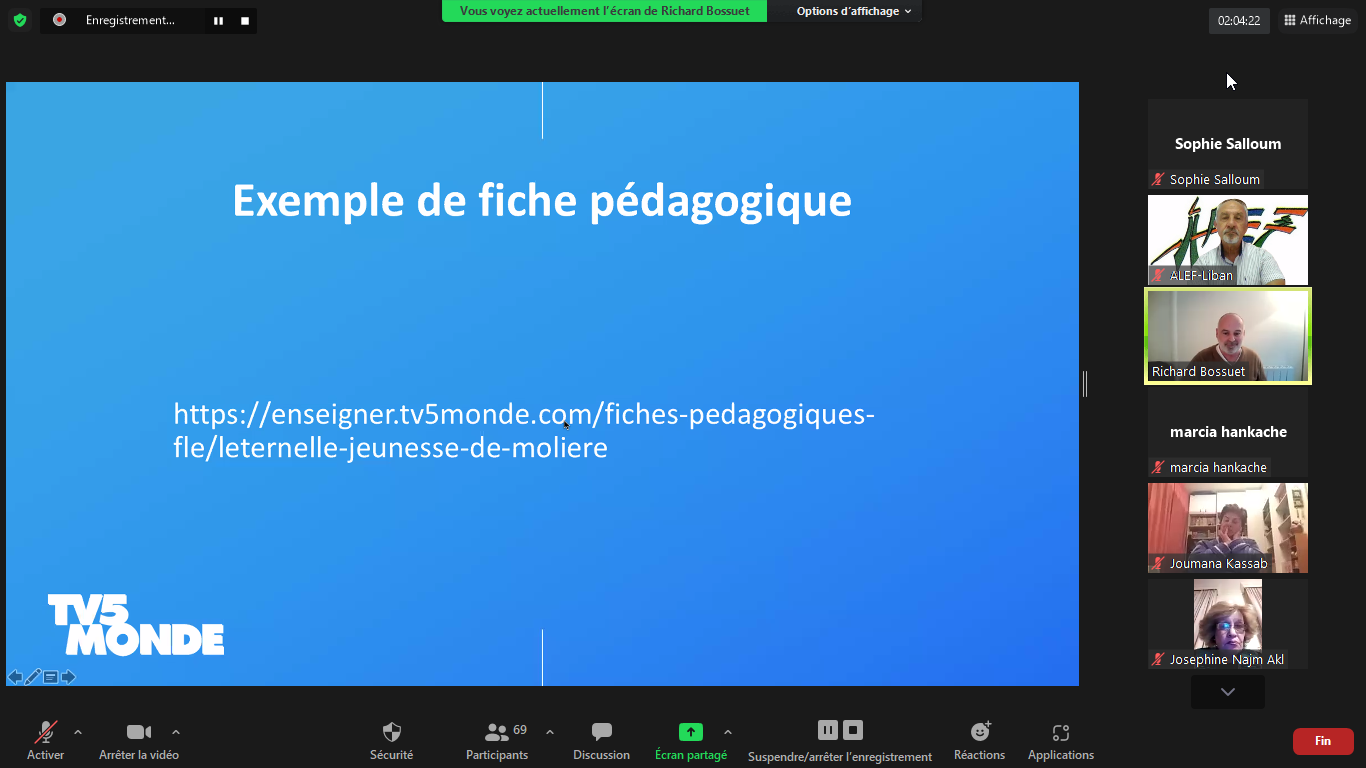Image resolution: width=1366 pixels, height=768 pixels.
Task: Select the slideshow pen tool
Action: 33,677
